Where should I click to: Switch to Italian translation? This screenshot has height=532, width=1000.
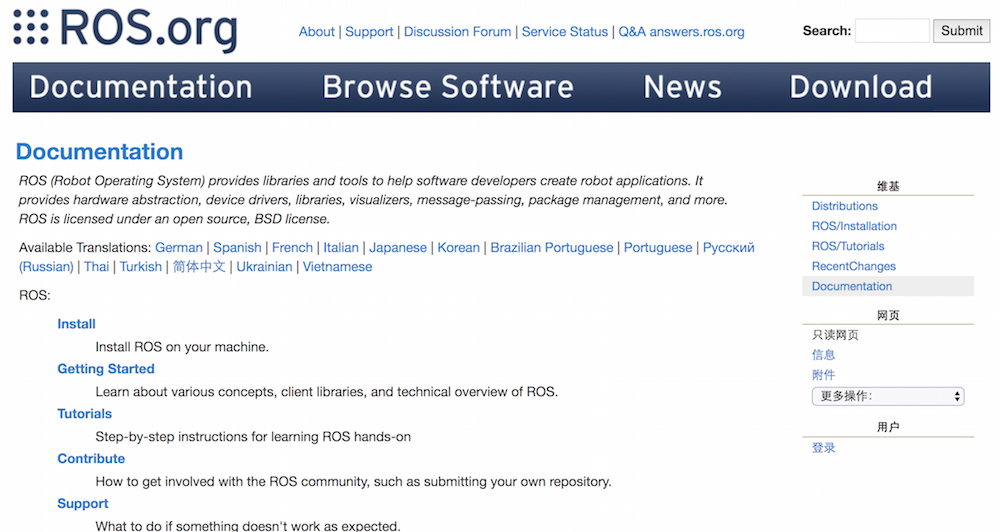pos(341,248)
